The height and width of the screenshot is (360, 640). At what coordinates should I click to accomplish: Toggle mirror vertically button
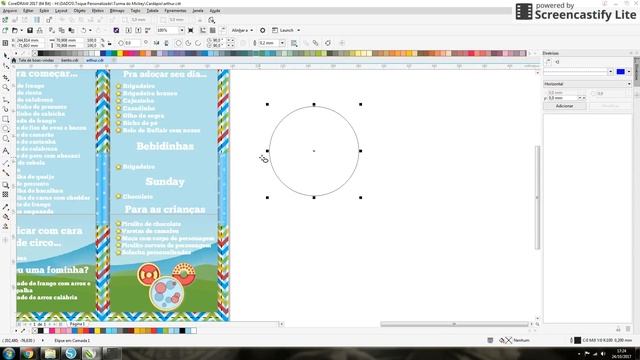(x=167, y=43)
